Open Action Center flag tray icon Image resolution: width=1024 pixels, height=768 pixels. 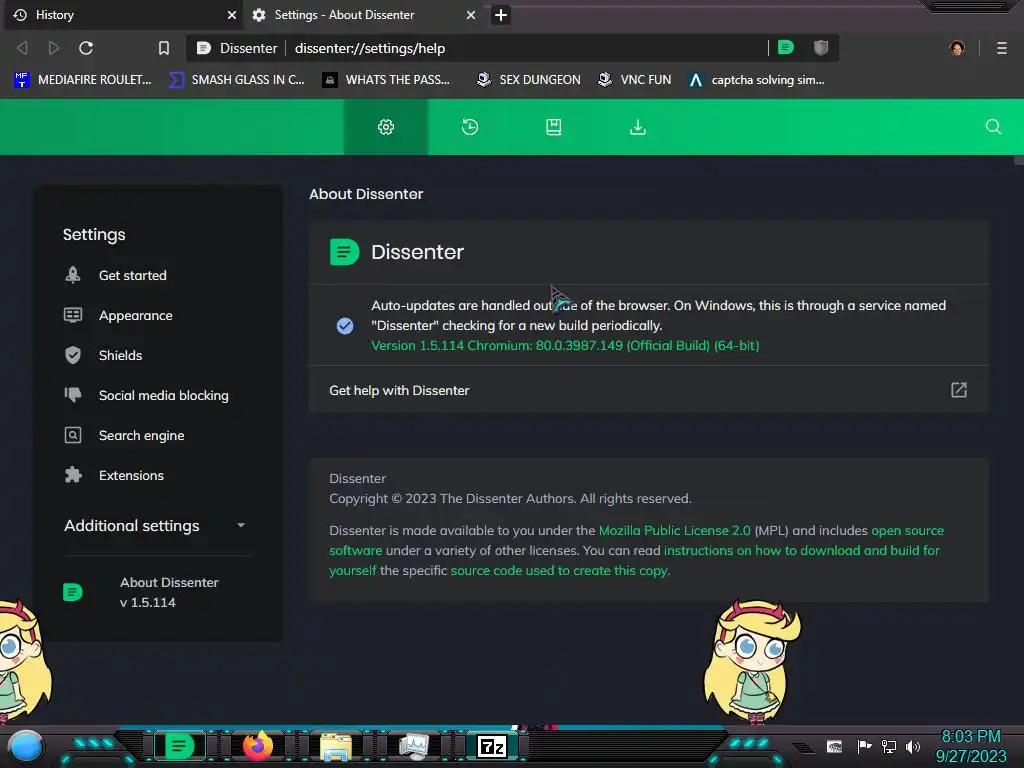pyautogui.click(x=864, y=746)
